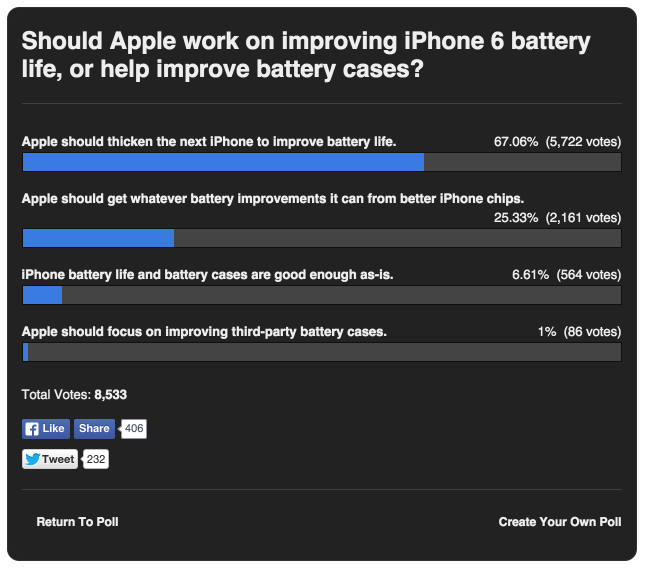Click the Facebook logo icon
This screenshot has height=570, width=645.
[x=32, y=429]
